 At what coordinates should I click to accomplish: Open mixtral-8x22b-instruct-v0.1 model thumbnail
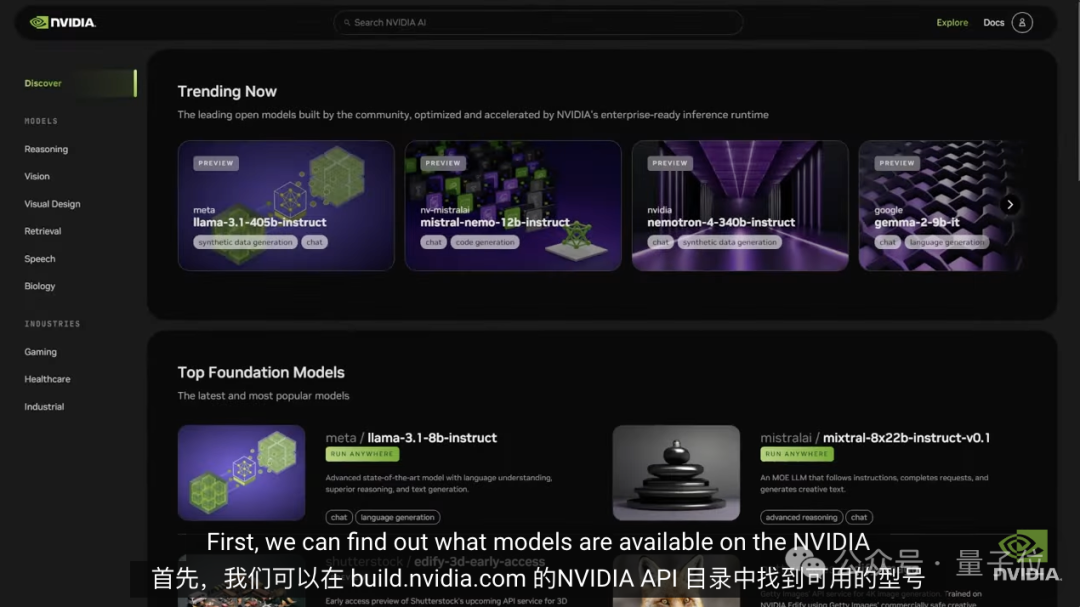[676, 473]
